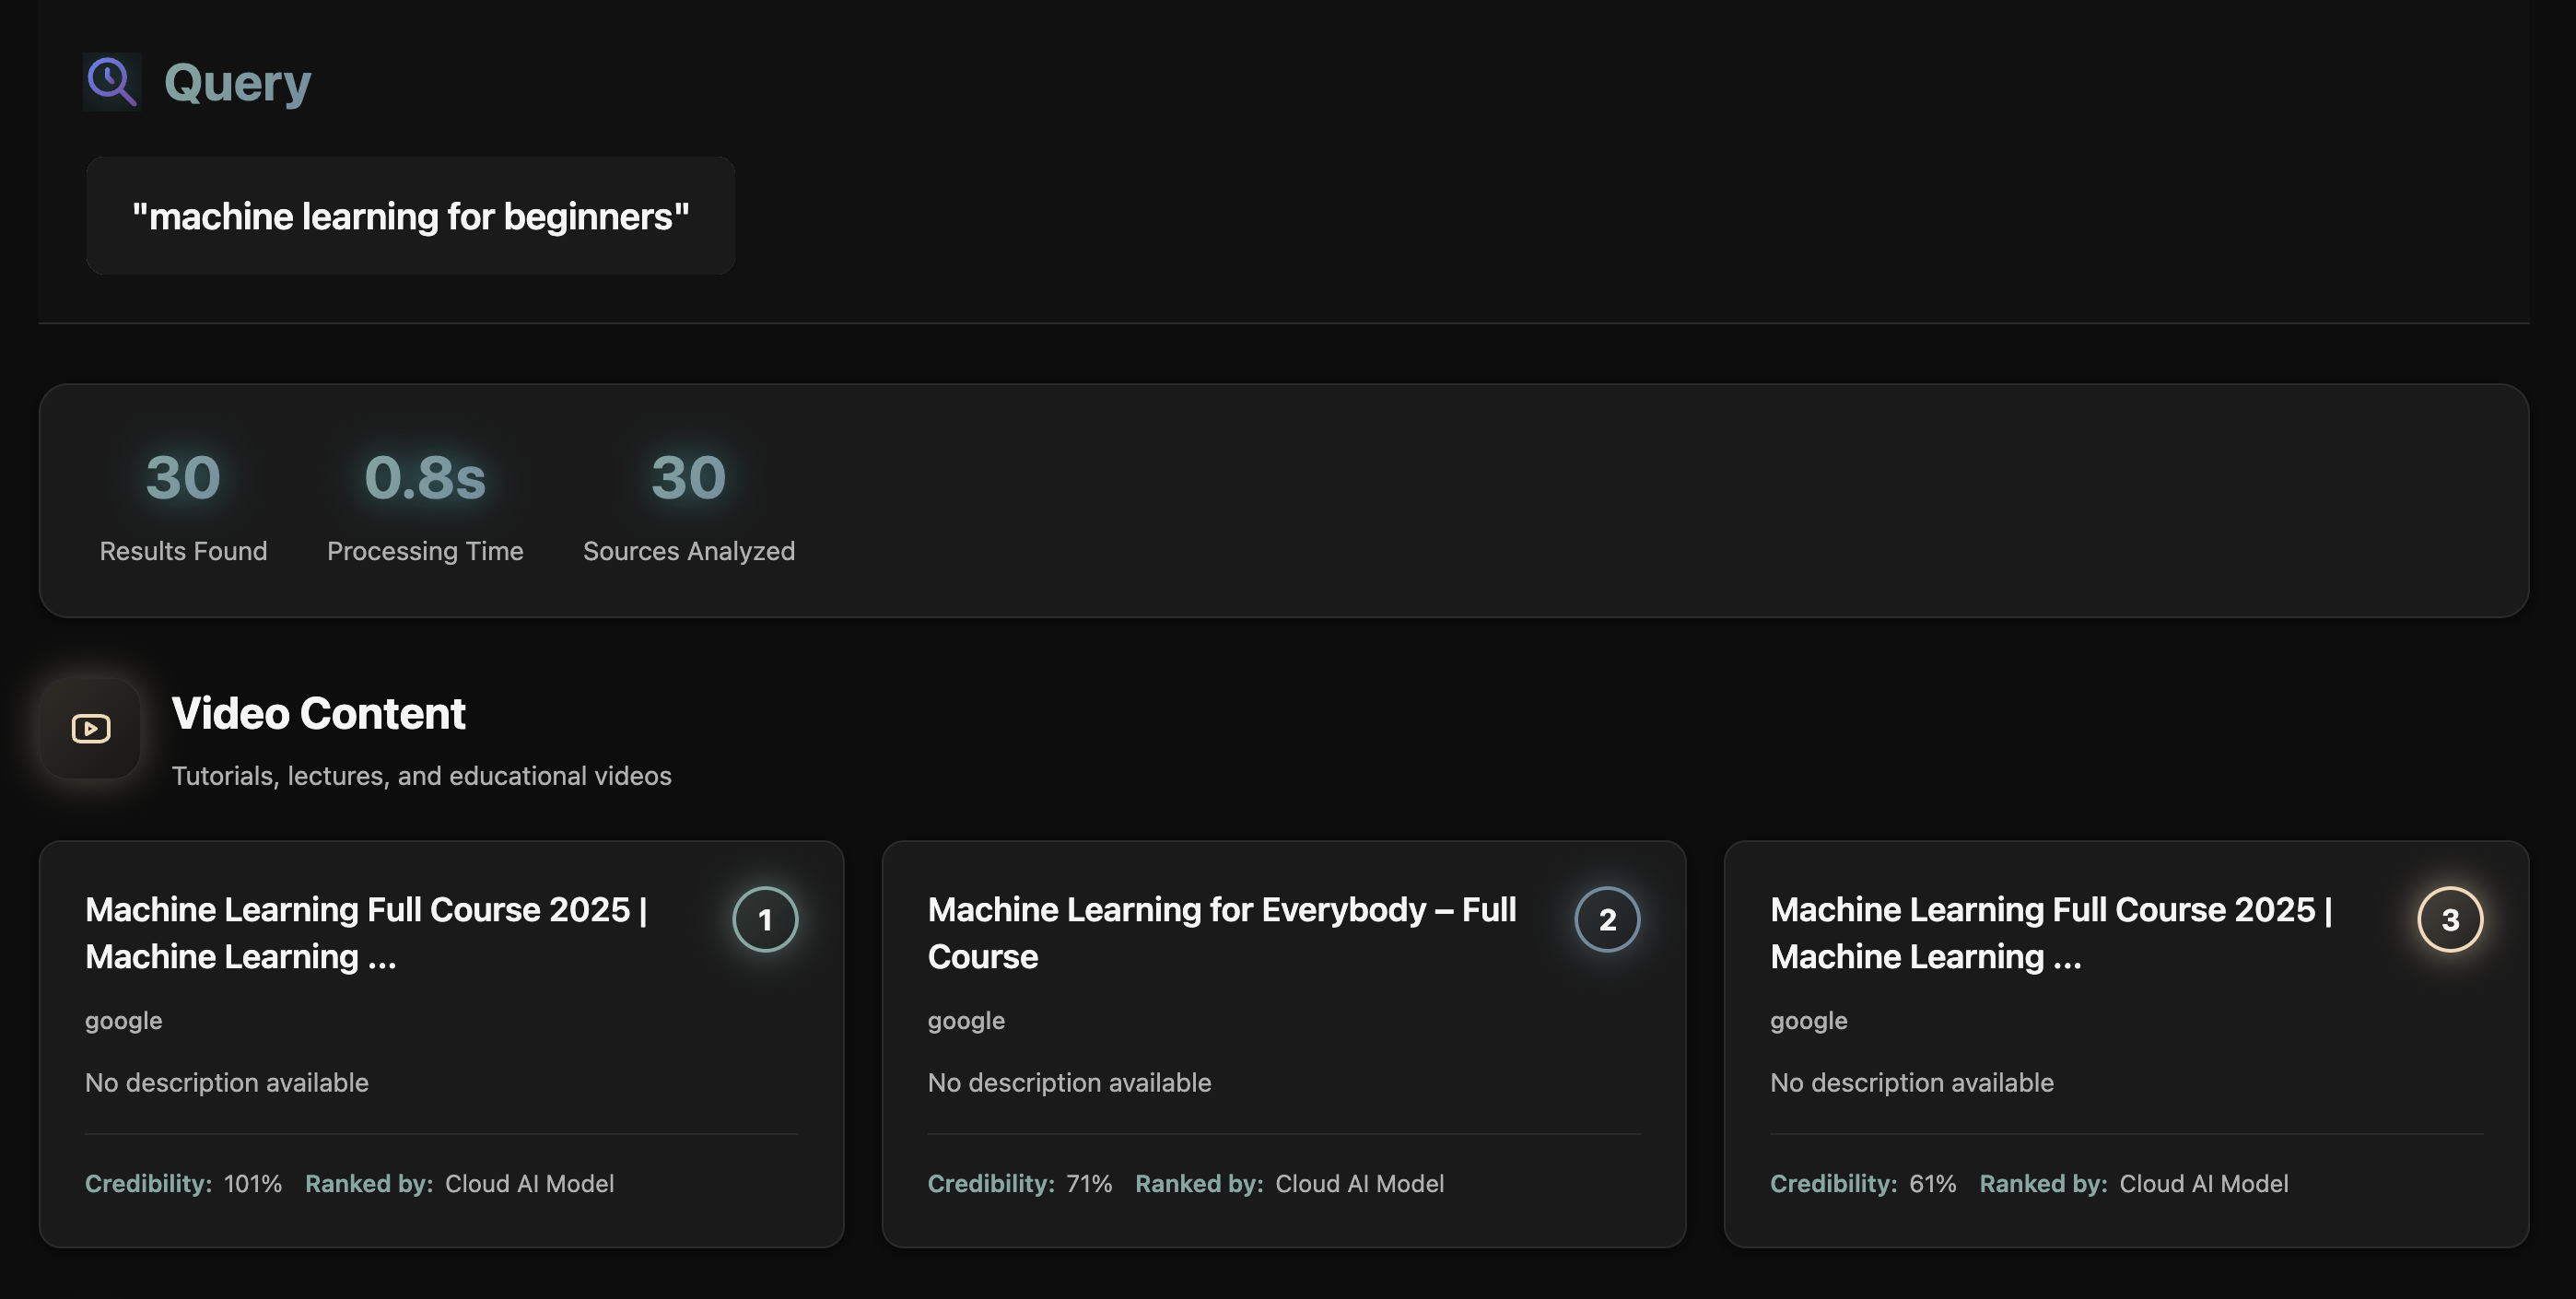
Task: Click the magnifying glass Query icon
Action: (x=111, y=82)
